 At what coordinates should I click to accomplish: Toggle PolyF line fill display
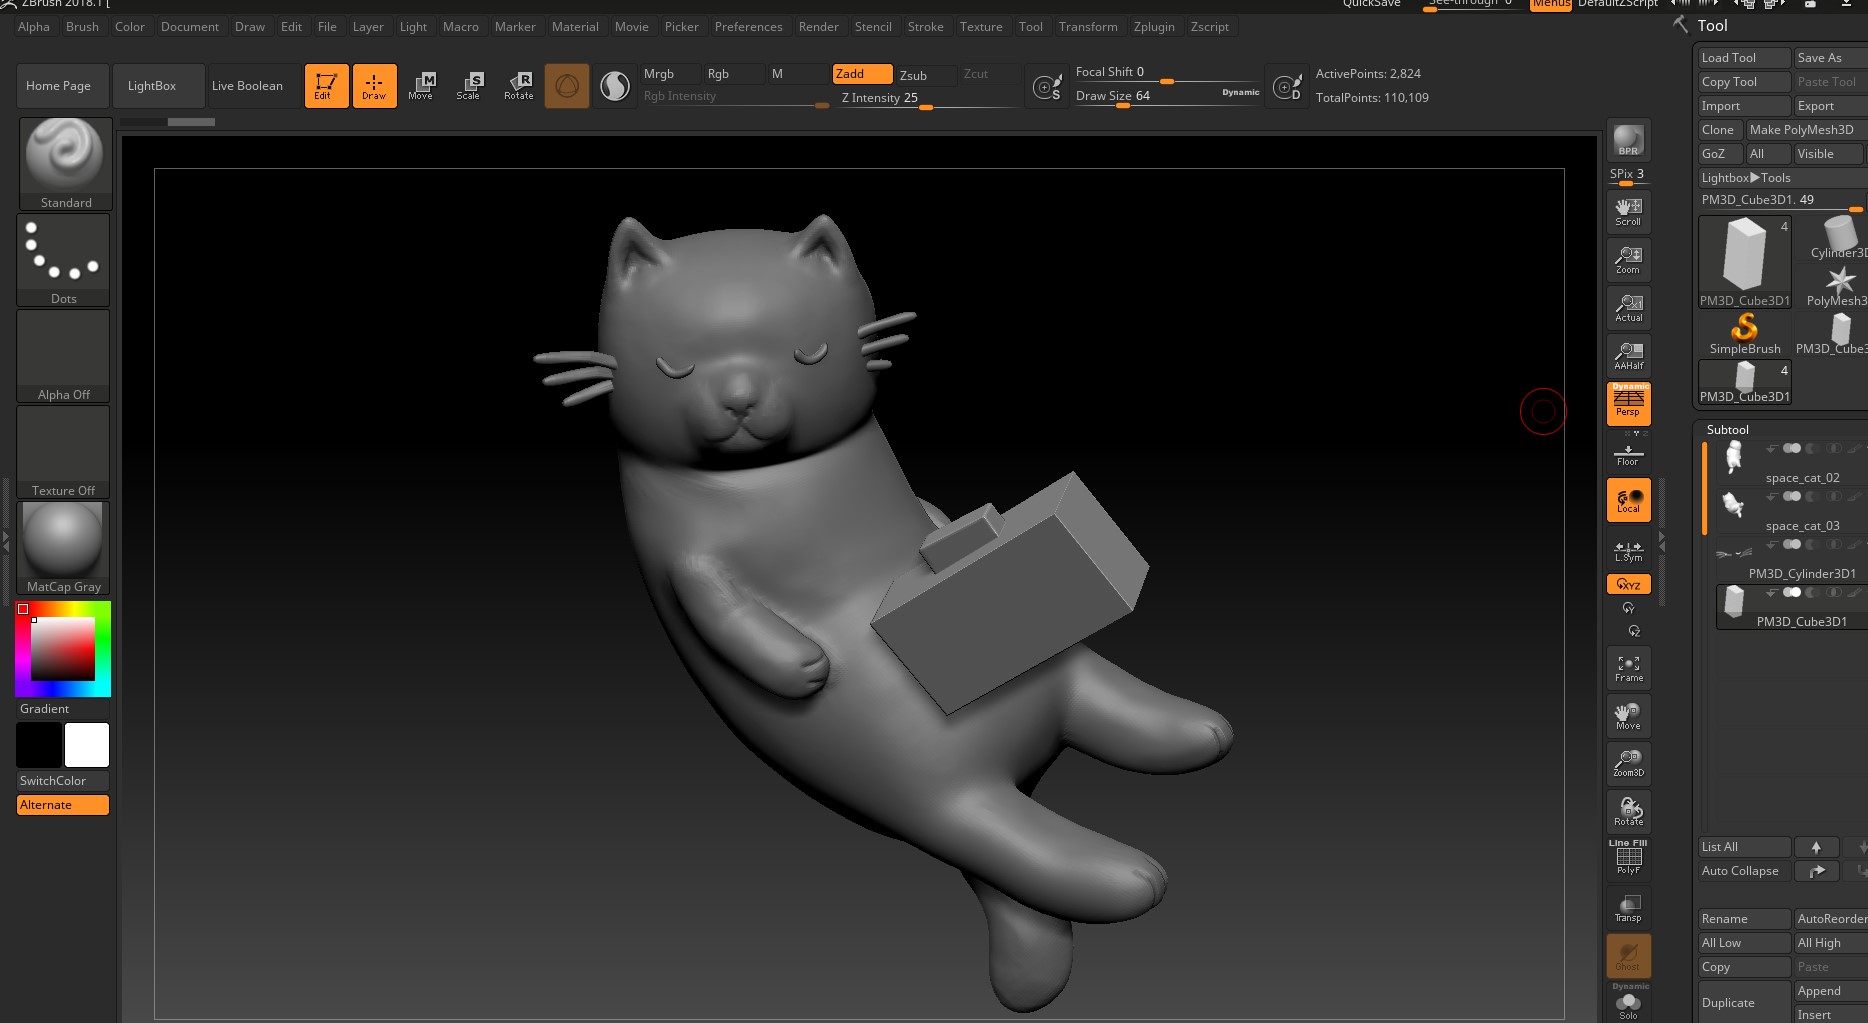click(x=1628, y=859)
